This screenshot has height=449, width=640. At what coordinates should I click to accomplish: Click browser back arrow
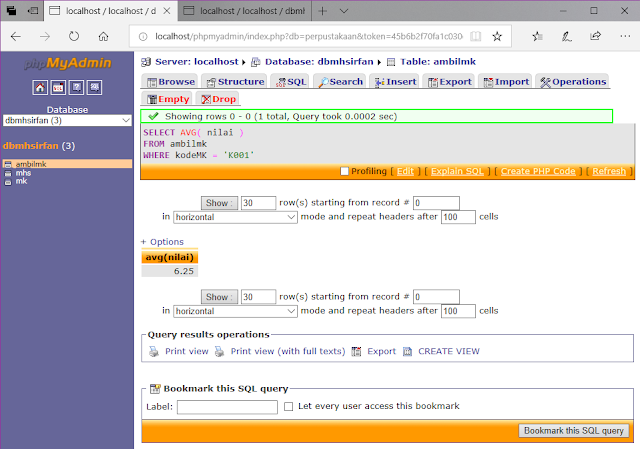[16, 37]
